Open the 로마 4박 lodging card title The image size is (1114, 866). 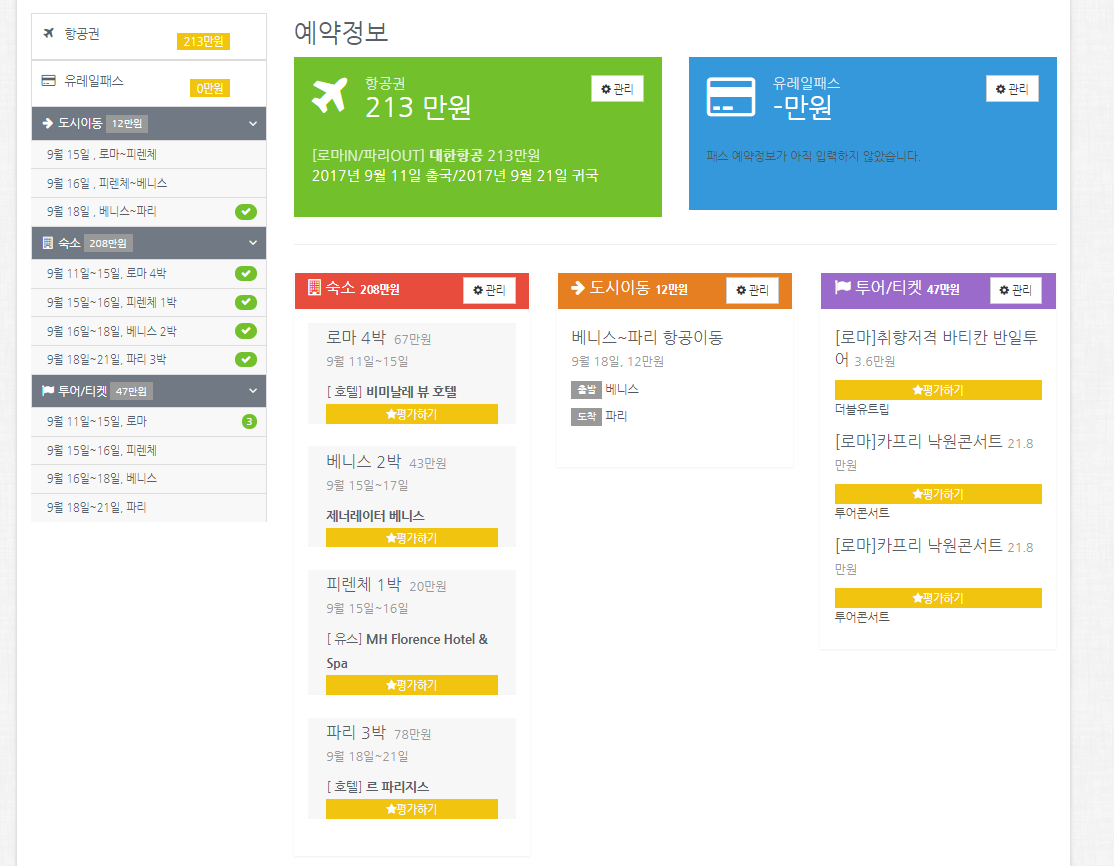click(x=355, y=337)
